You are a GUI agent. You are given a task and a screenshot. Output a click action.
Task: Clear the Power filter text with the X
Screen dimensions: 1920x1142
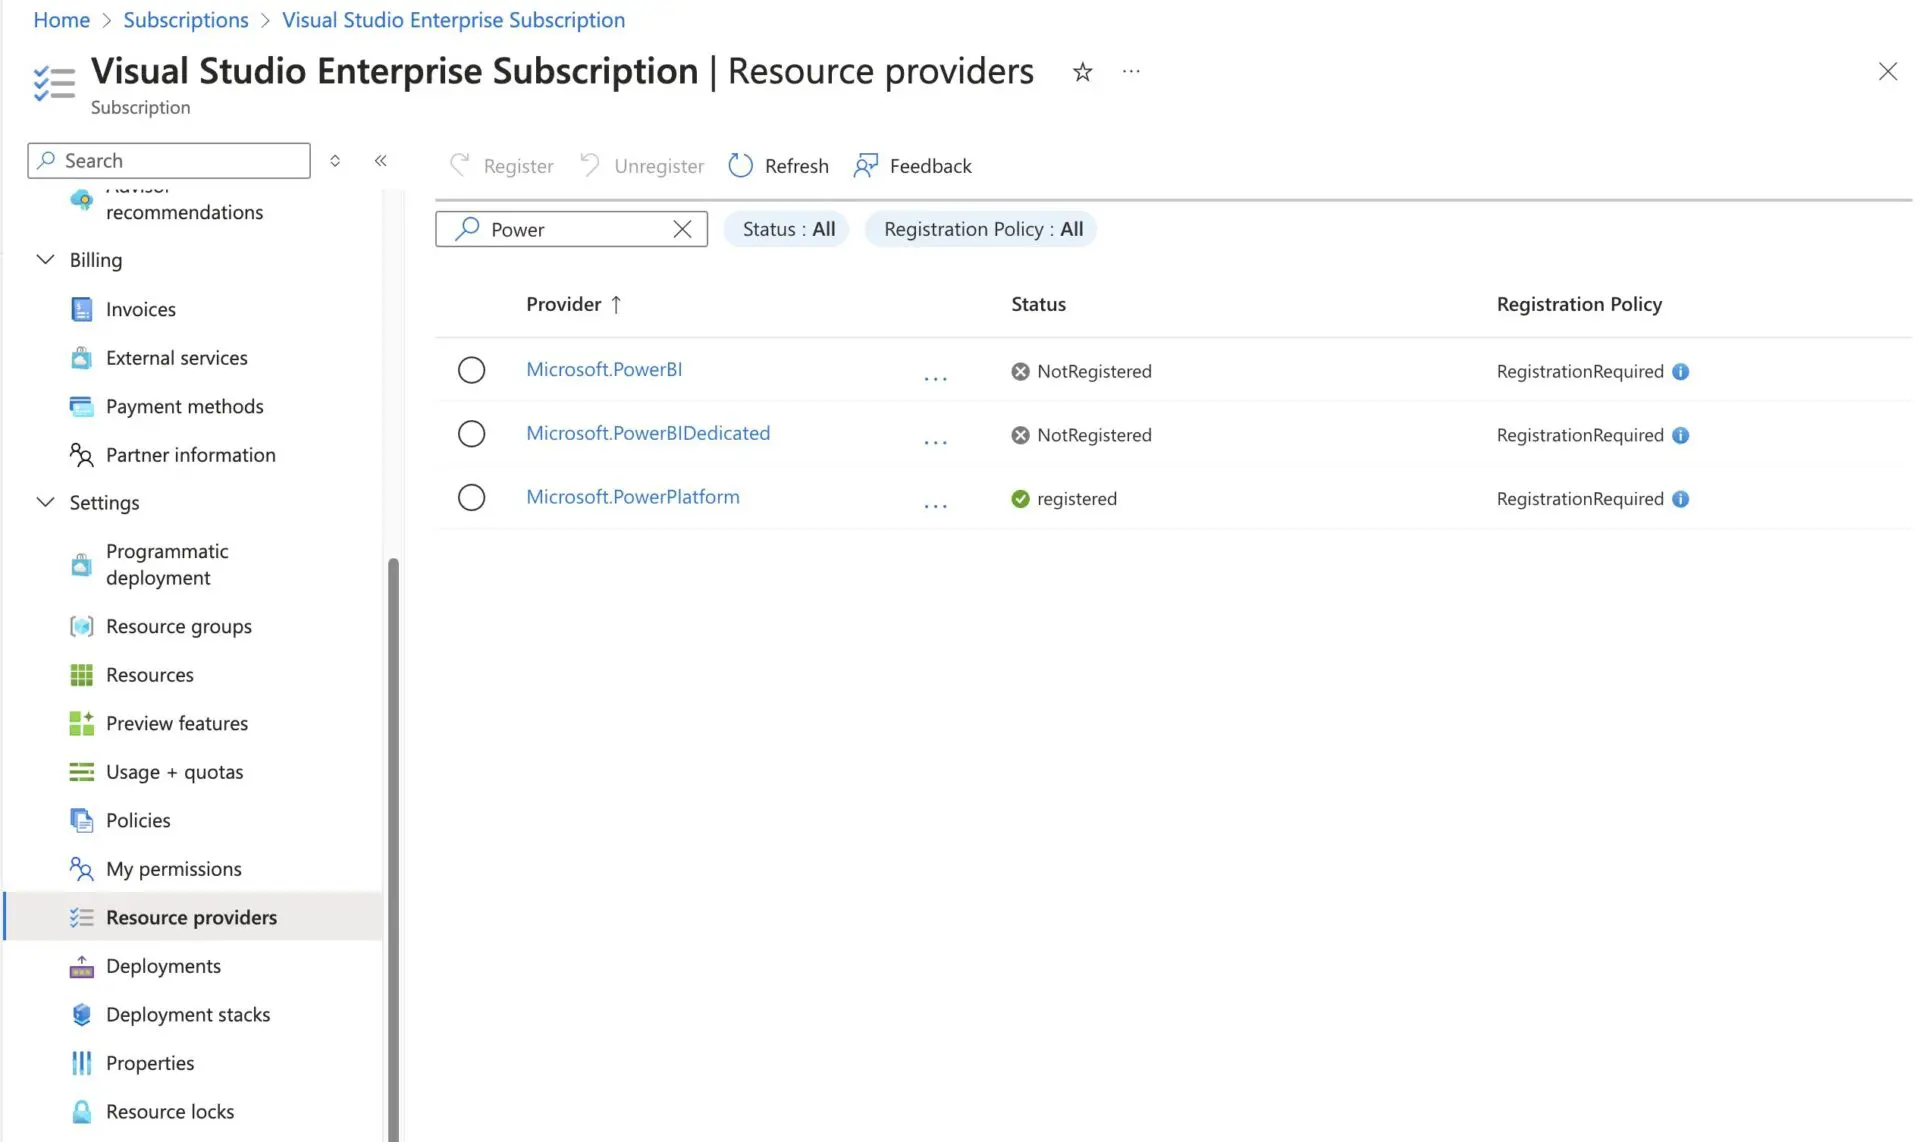click(x=682, y=229)
